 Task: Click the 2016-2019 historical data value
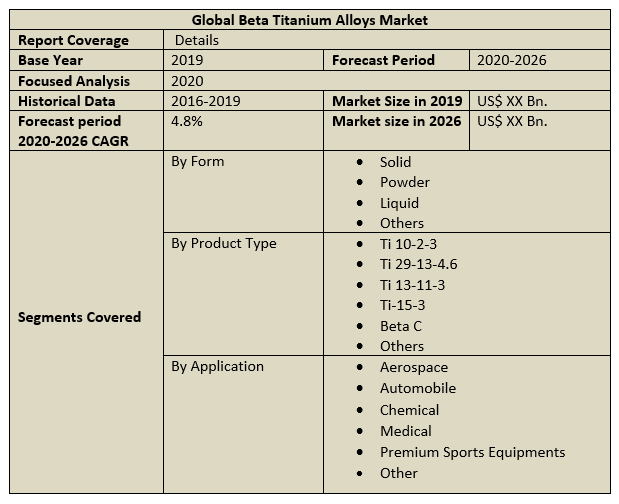click(x=206, y=101)
